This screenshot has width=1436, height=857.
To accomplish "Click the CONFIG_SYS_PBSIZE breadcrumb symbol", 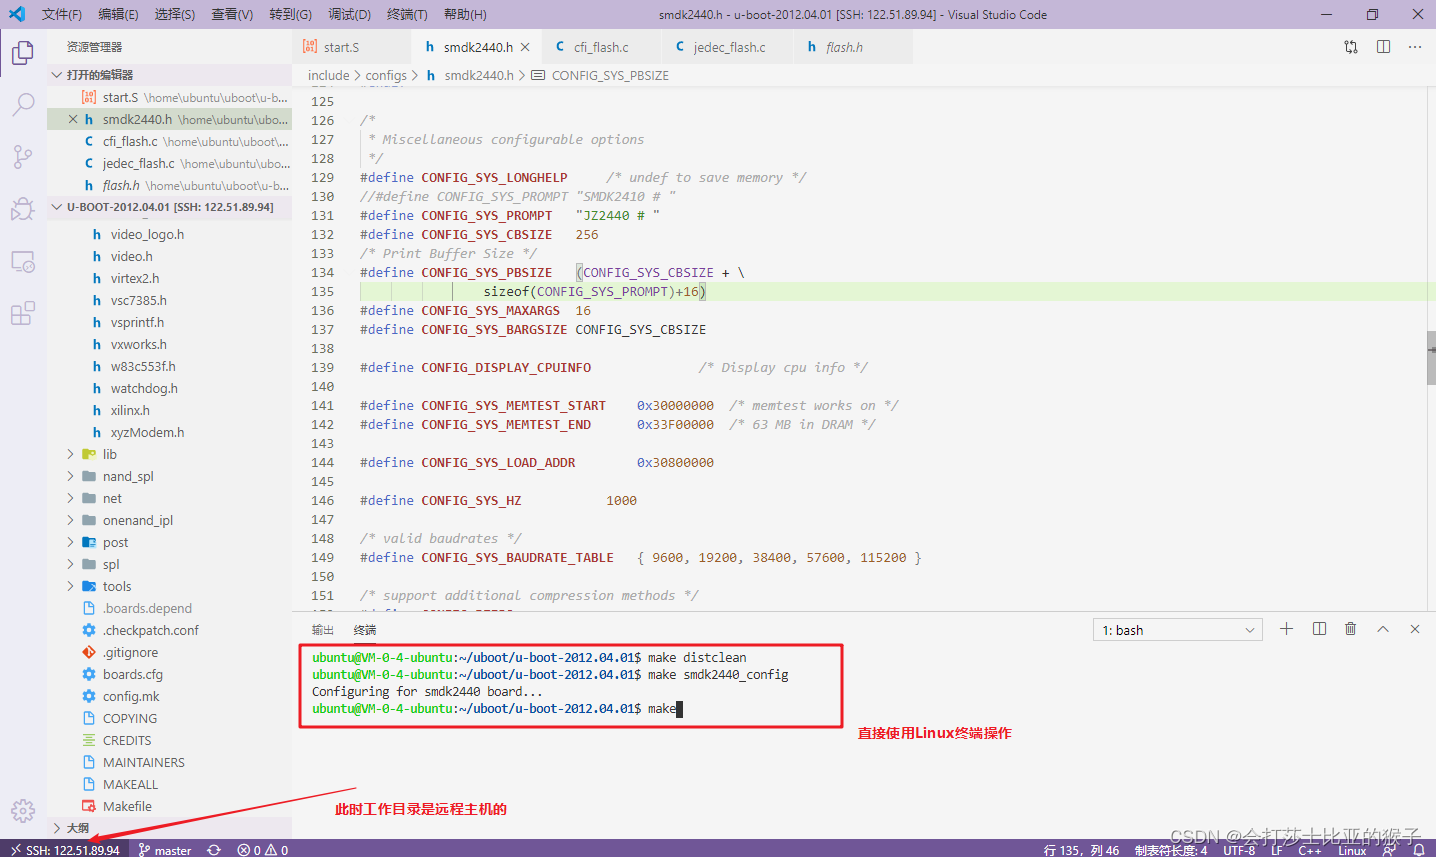I will [x=610, y=75].
